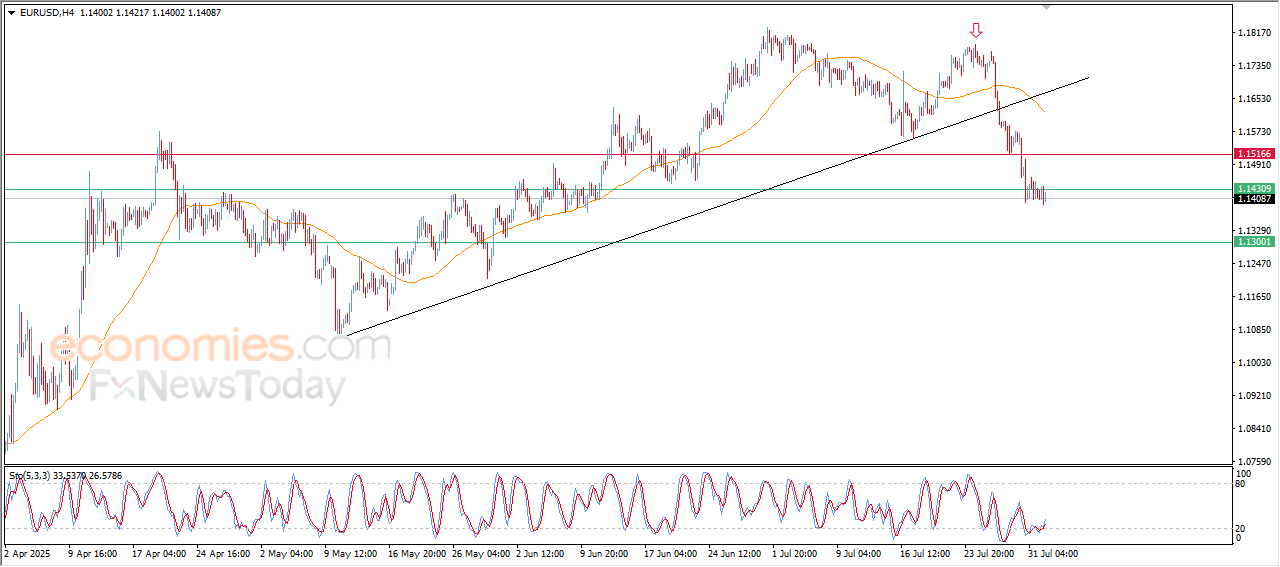Viewport: 1280px width, 567px height.
Task: Select the green 1.14309 price tag
Action: coord(1254,188)
